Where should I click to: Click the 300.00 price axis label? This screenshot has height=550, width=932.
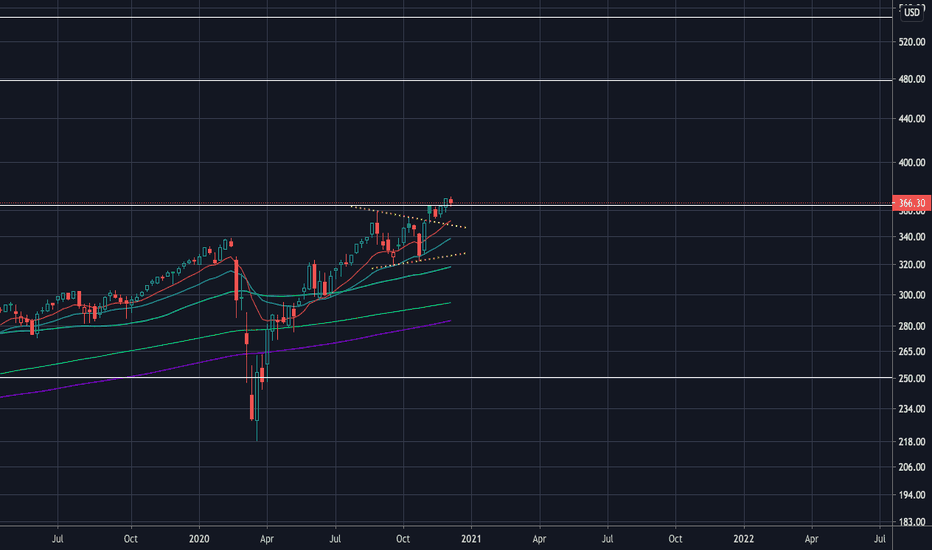coord(912,295)
